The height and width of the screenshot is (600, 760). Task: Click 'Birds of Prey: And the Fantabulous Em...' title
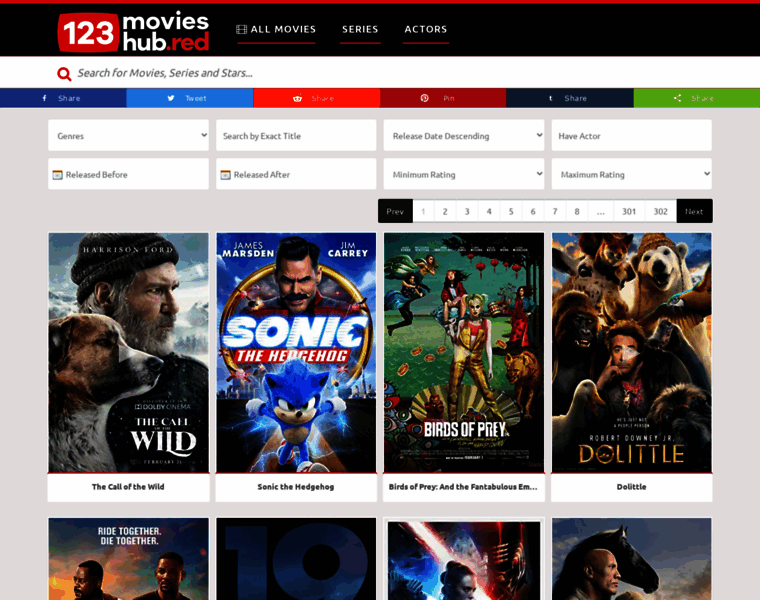click(x=463, y=487)
